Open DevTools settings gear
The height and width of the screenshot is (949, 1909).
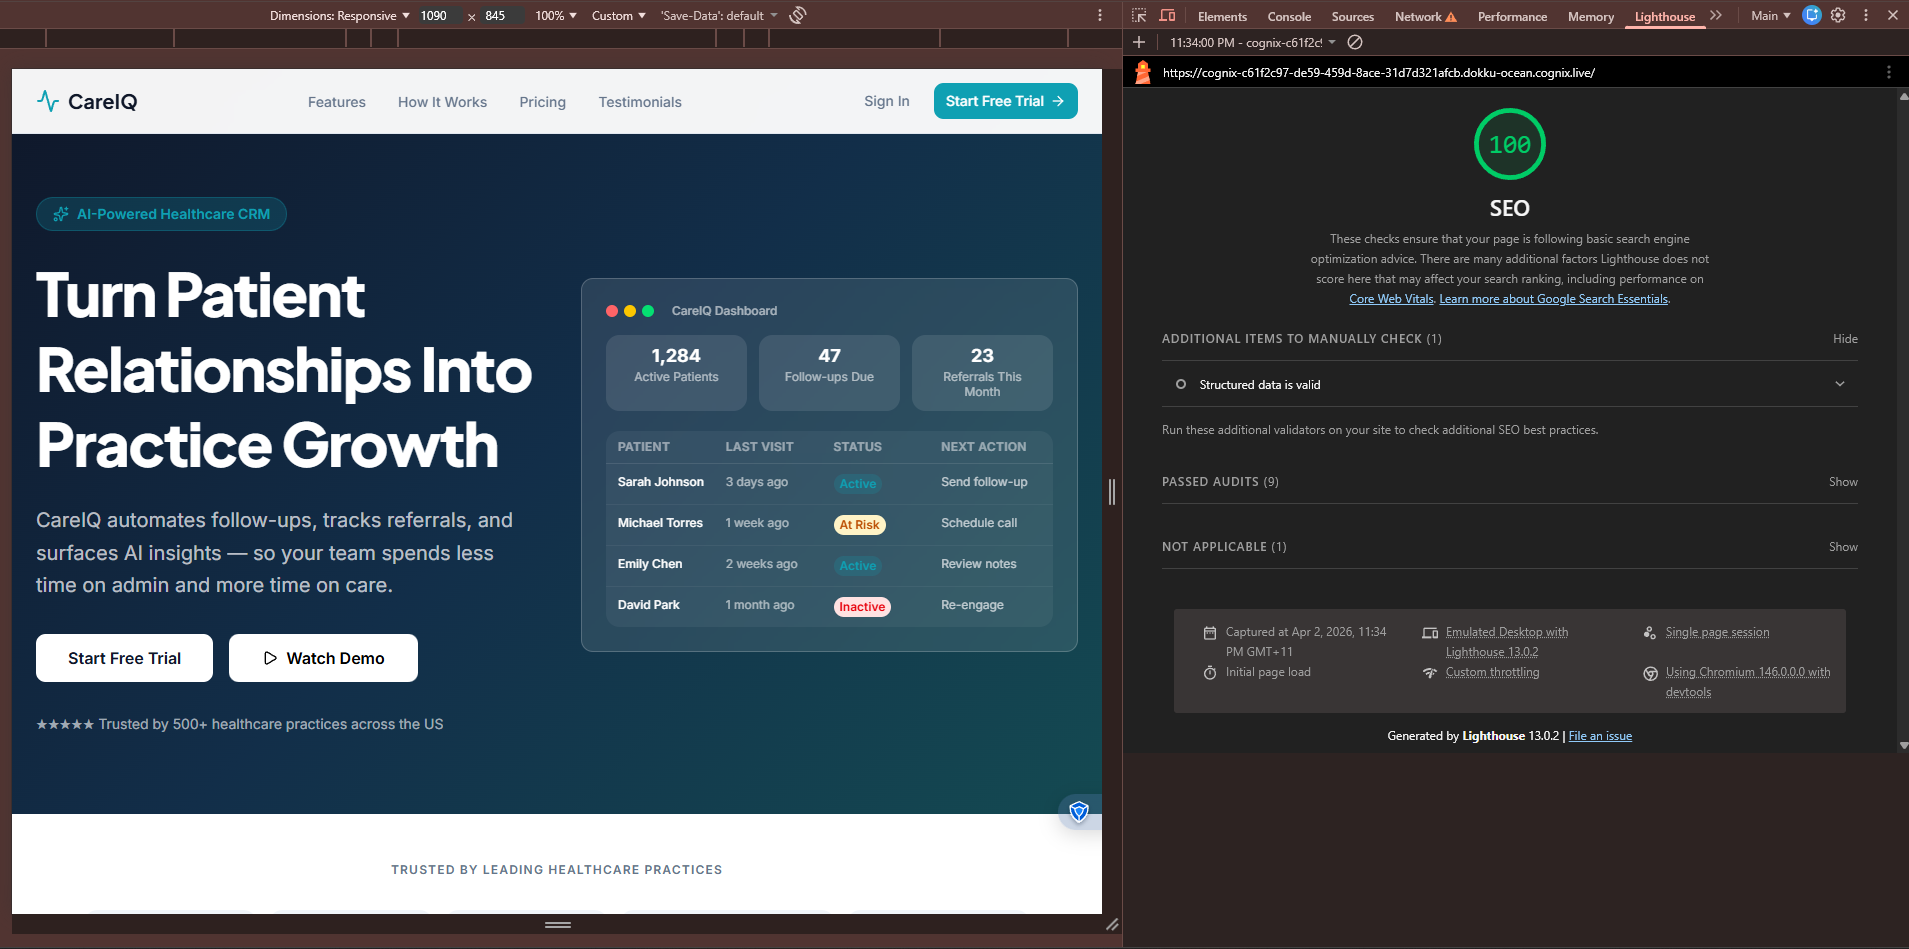[1838, 16]
